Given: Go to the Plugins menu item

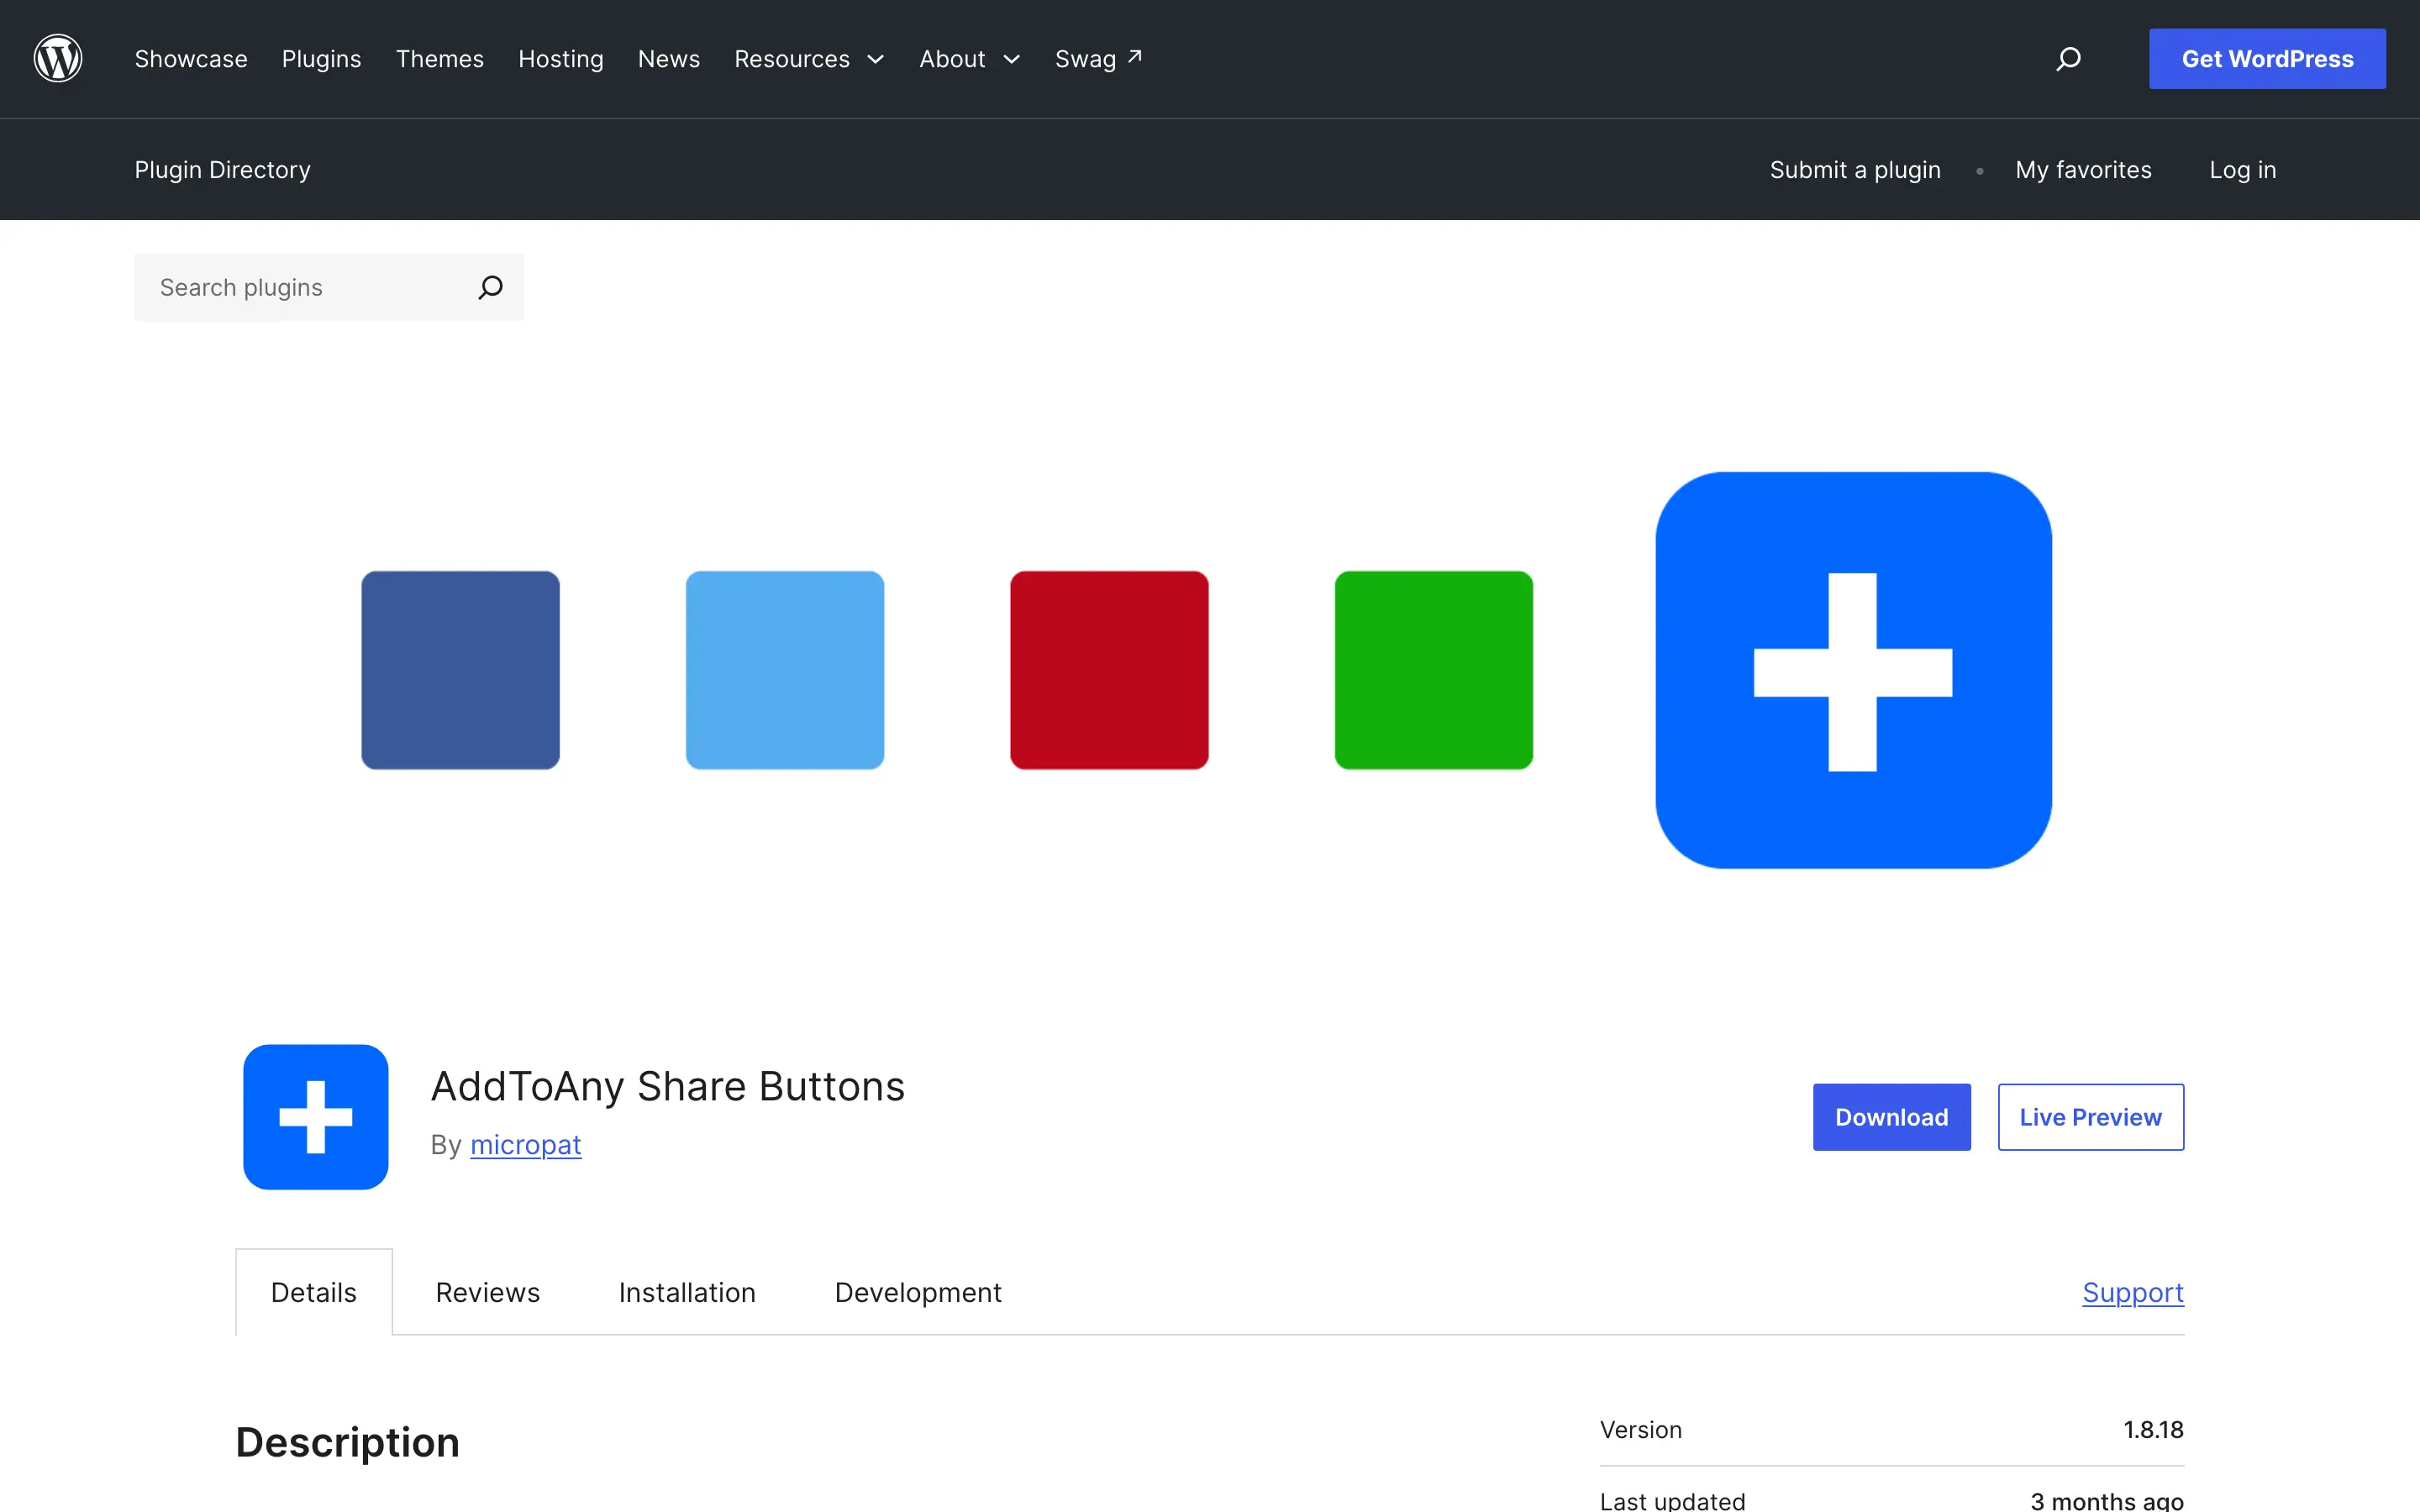Looking at the screenshot, I should pos(321,59).
